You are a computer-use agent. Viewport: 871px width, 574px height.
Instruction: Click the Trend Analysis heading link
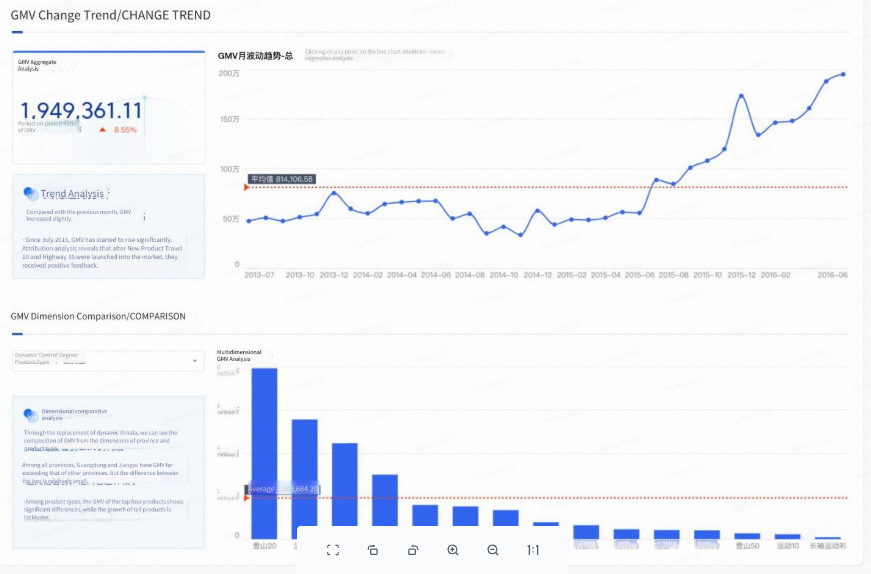pyautogui.click(x=72, y=193)
